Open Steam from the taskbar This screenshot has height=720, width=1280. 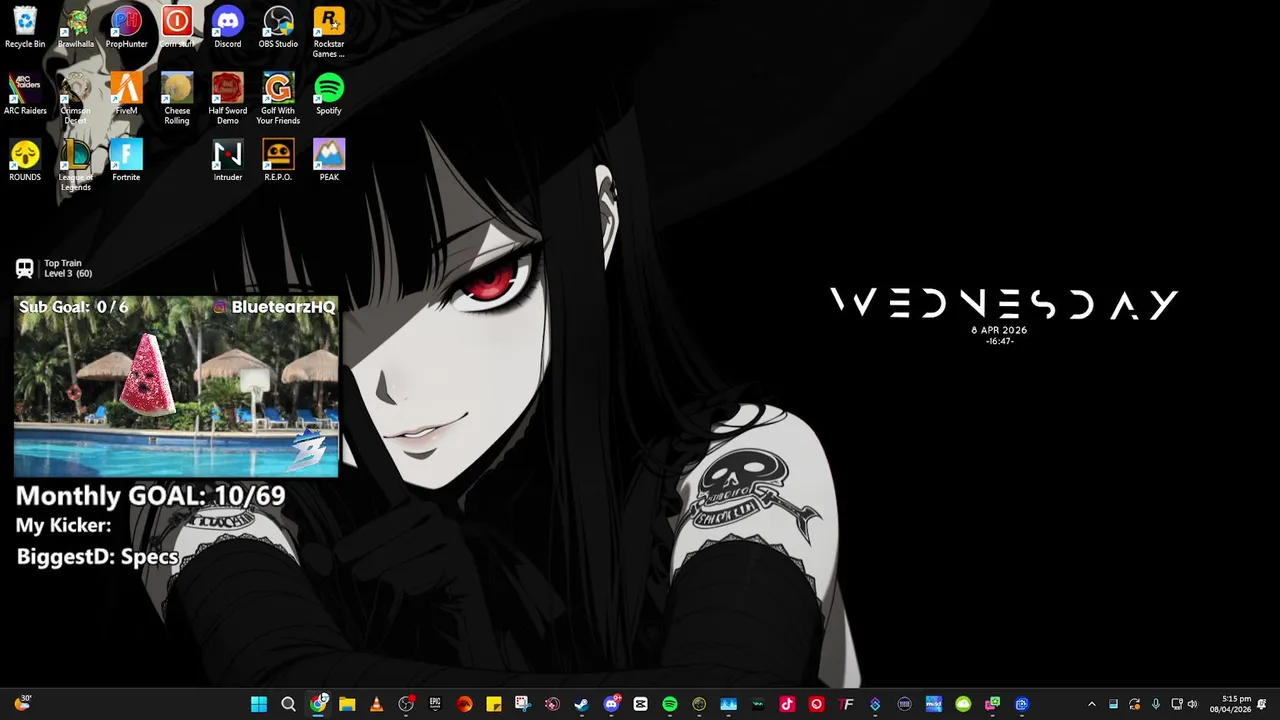tap(581, 704)
